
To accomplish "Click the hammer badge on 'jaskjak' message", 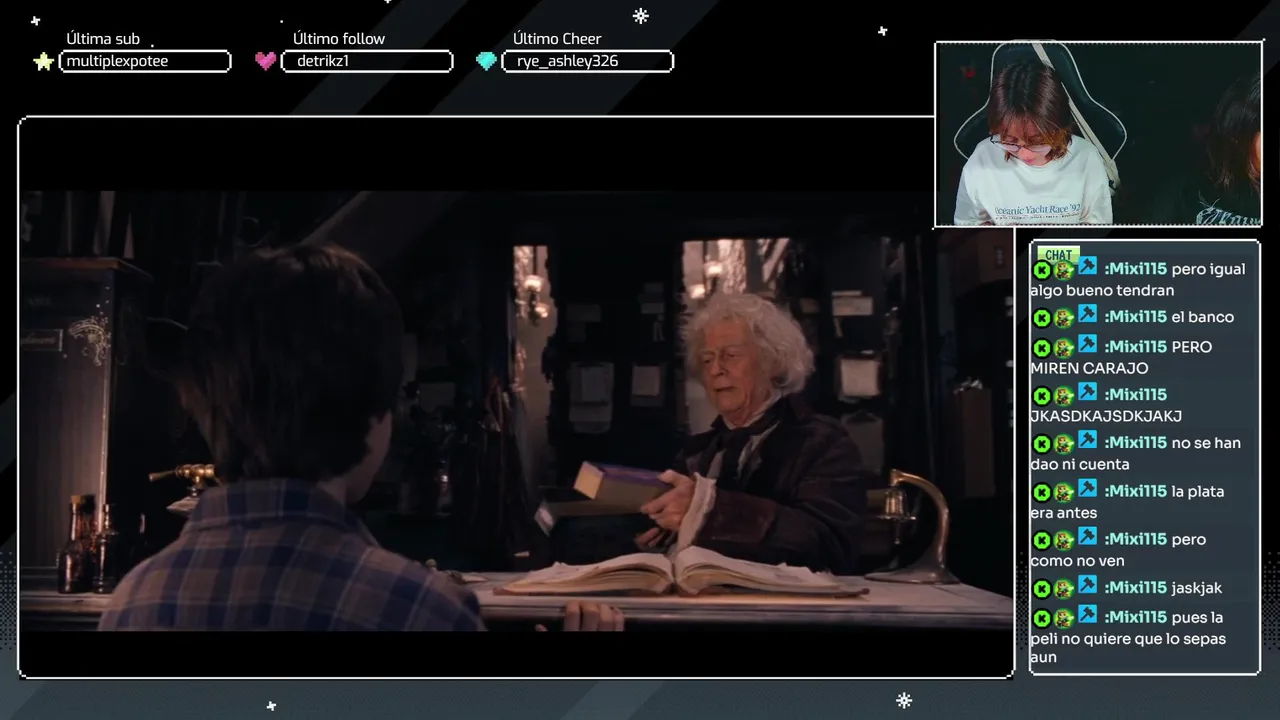I will pyautogui.click(x=1087, y=585).
